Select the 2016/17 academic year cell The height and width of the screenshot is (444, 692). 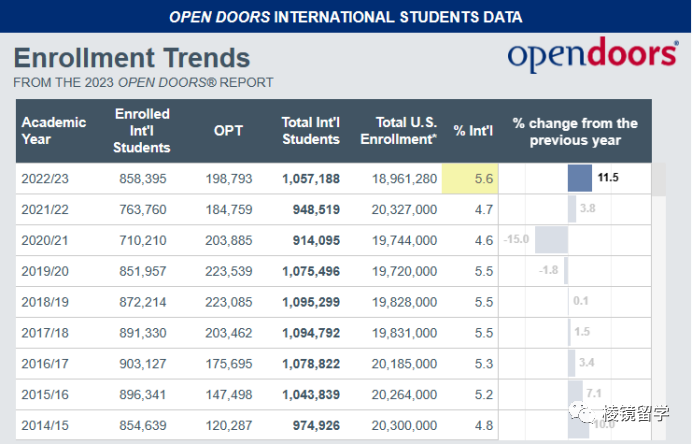click(x=45, y=364)
